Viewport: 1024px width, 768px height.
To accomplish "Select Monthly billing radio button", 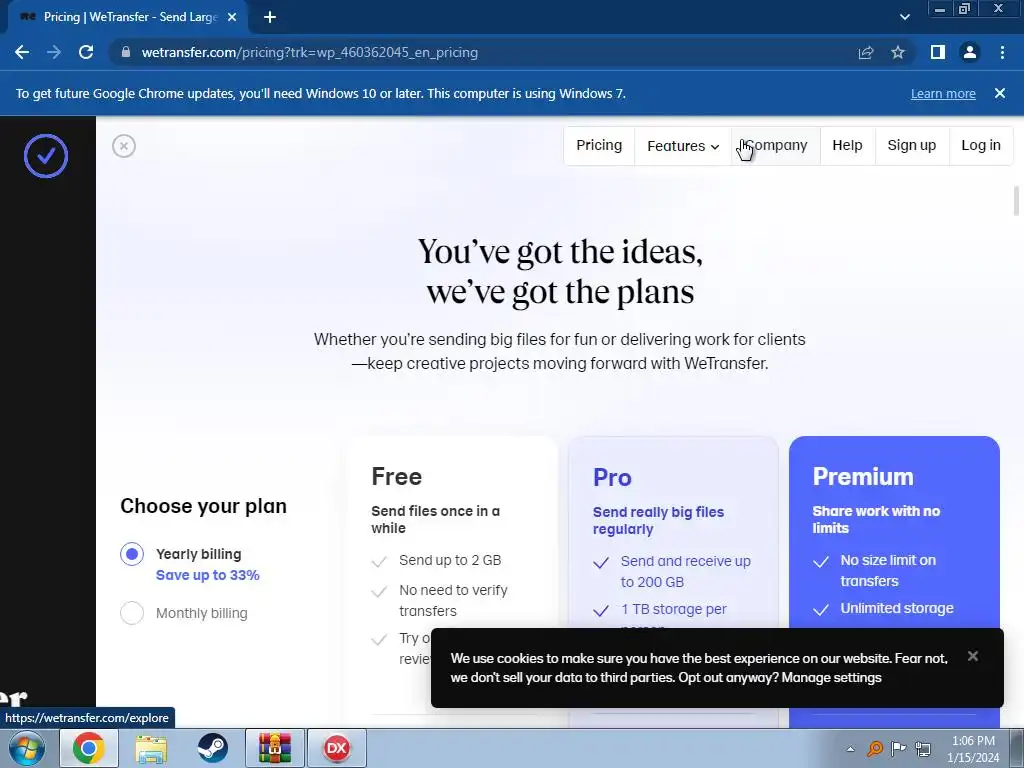I will click(132, 613).
